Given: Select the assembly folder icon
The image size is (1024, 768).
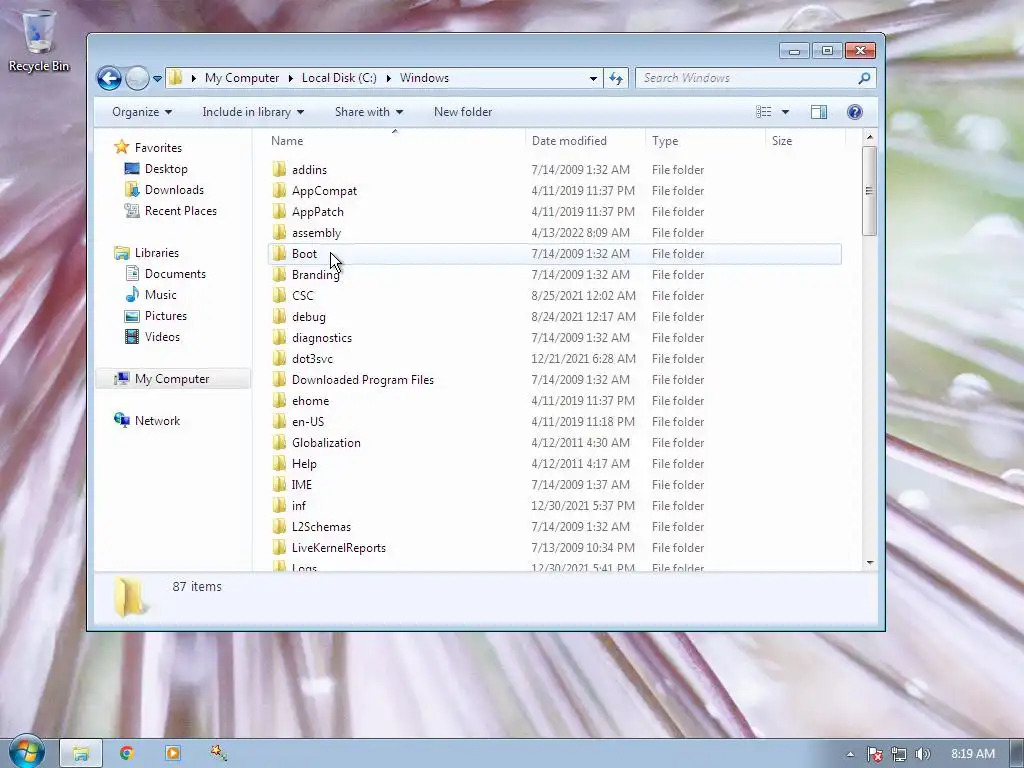Looking at the screenshot, I should [280, 232].
